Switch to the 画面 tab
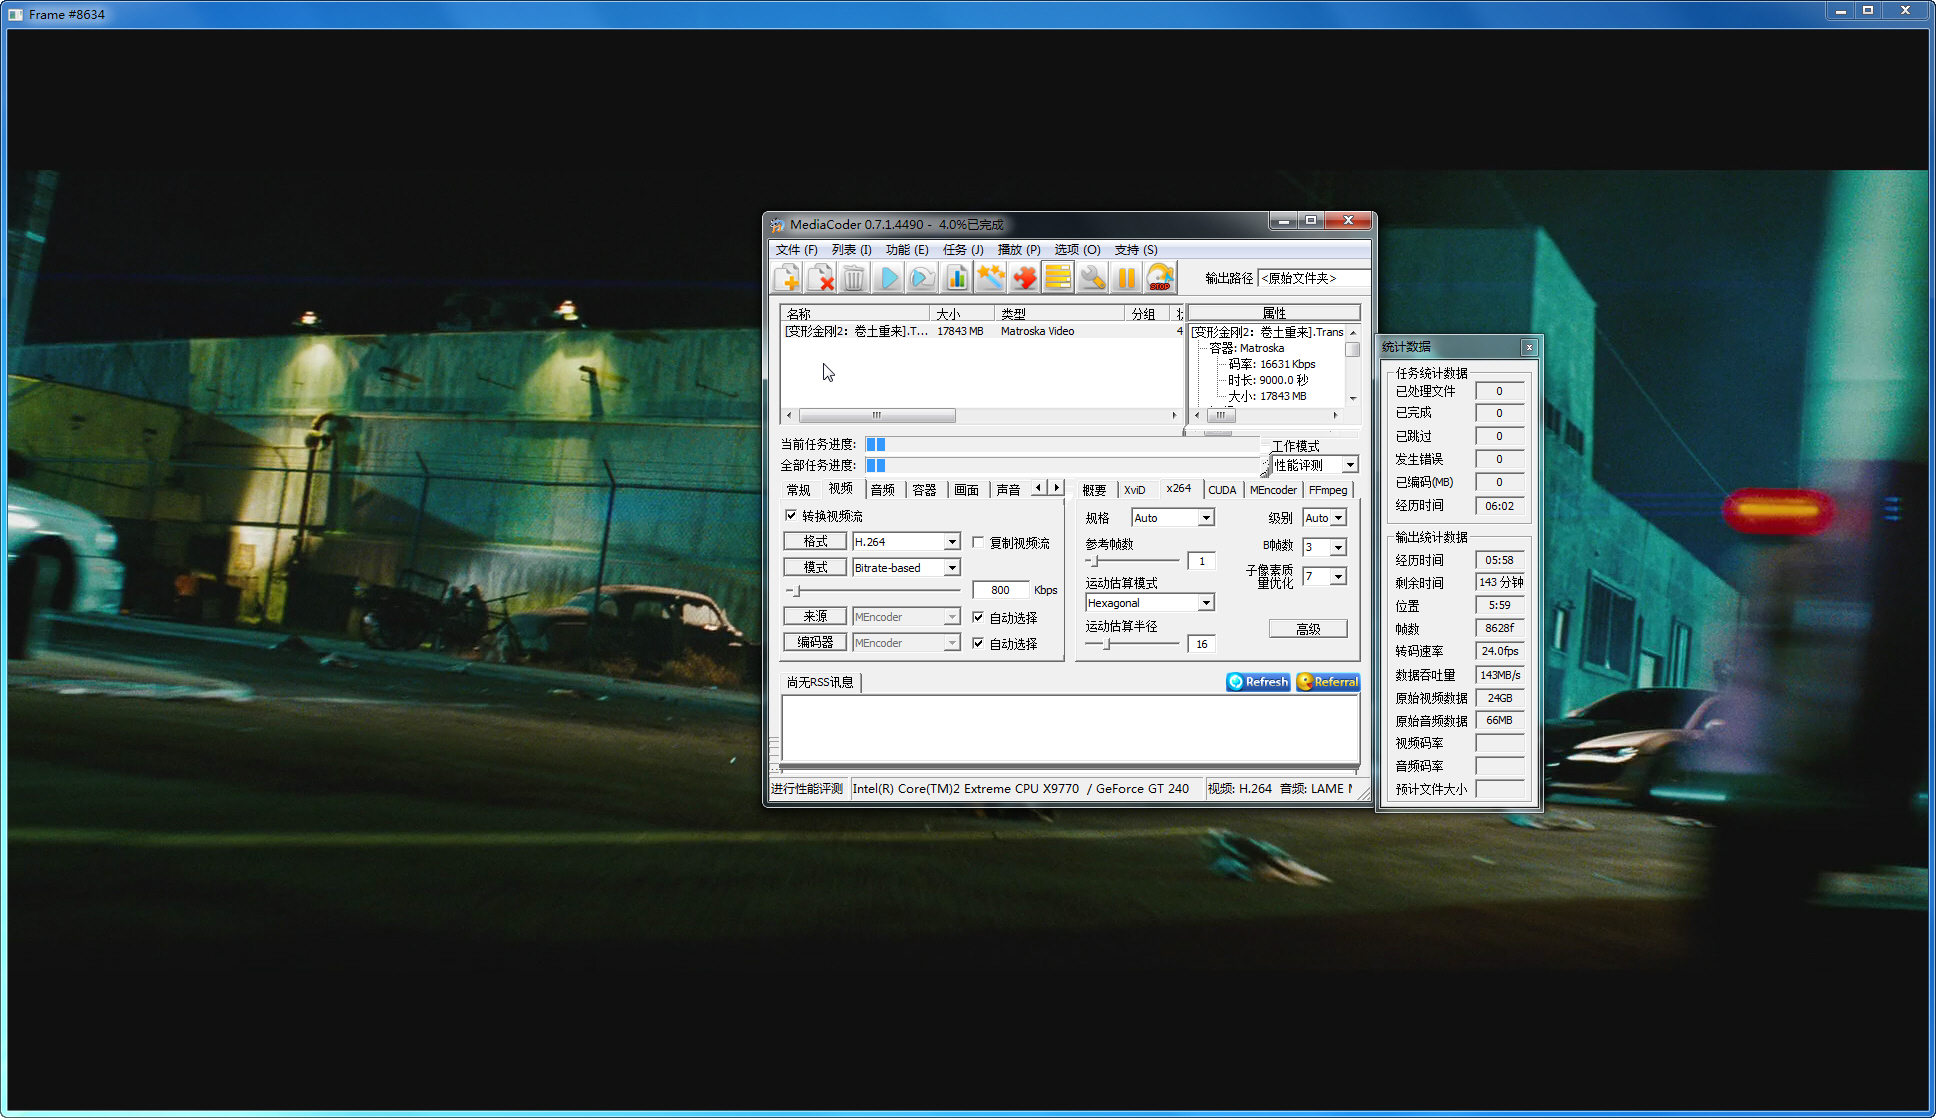 point(967,490)
